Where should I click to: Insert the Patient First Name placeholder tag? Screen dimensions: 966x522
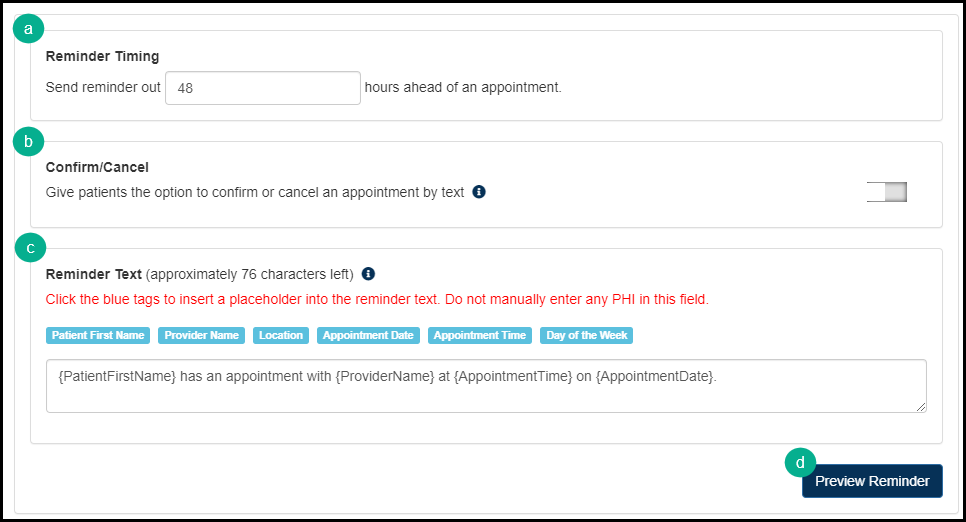(x=97, y=336)
